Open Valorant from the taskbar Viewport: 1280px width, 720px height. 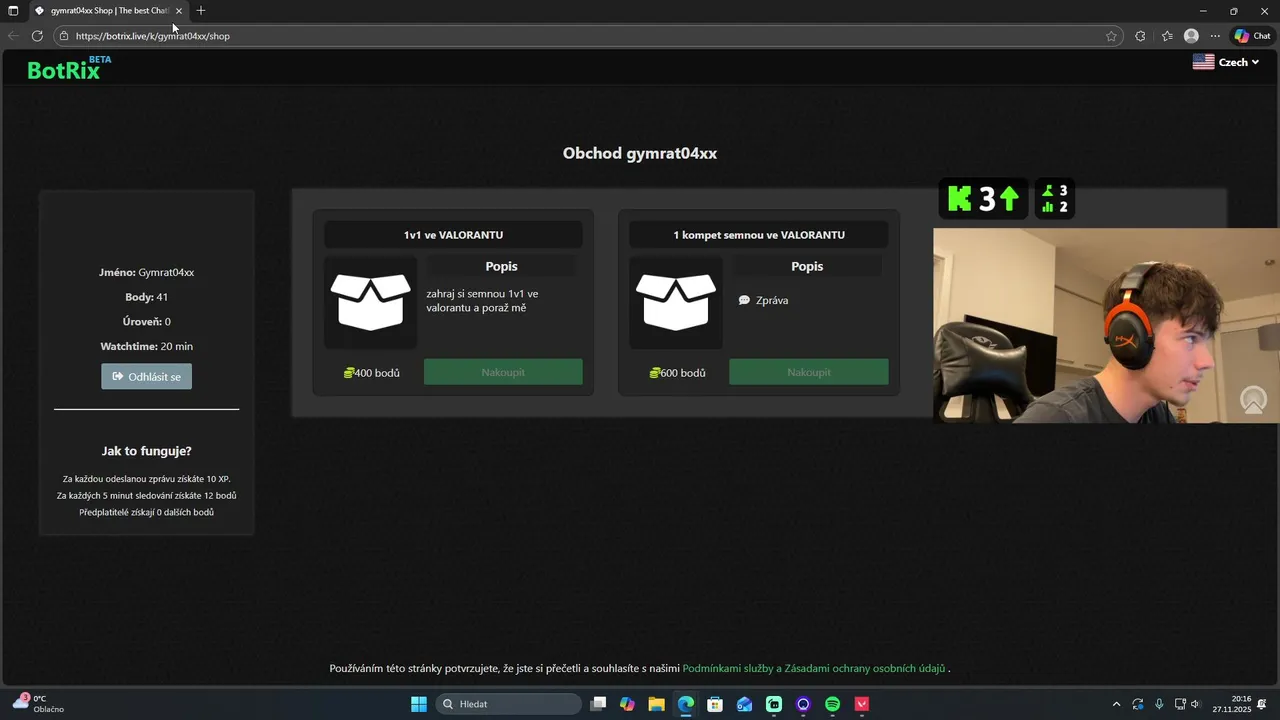(862, 704)
